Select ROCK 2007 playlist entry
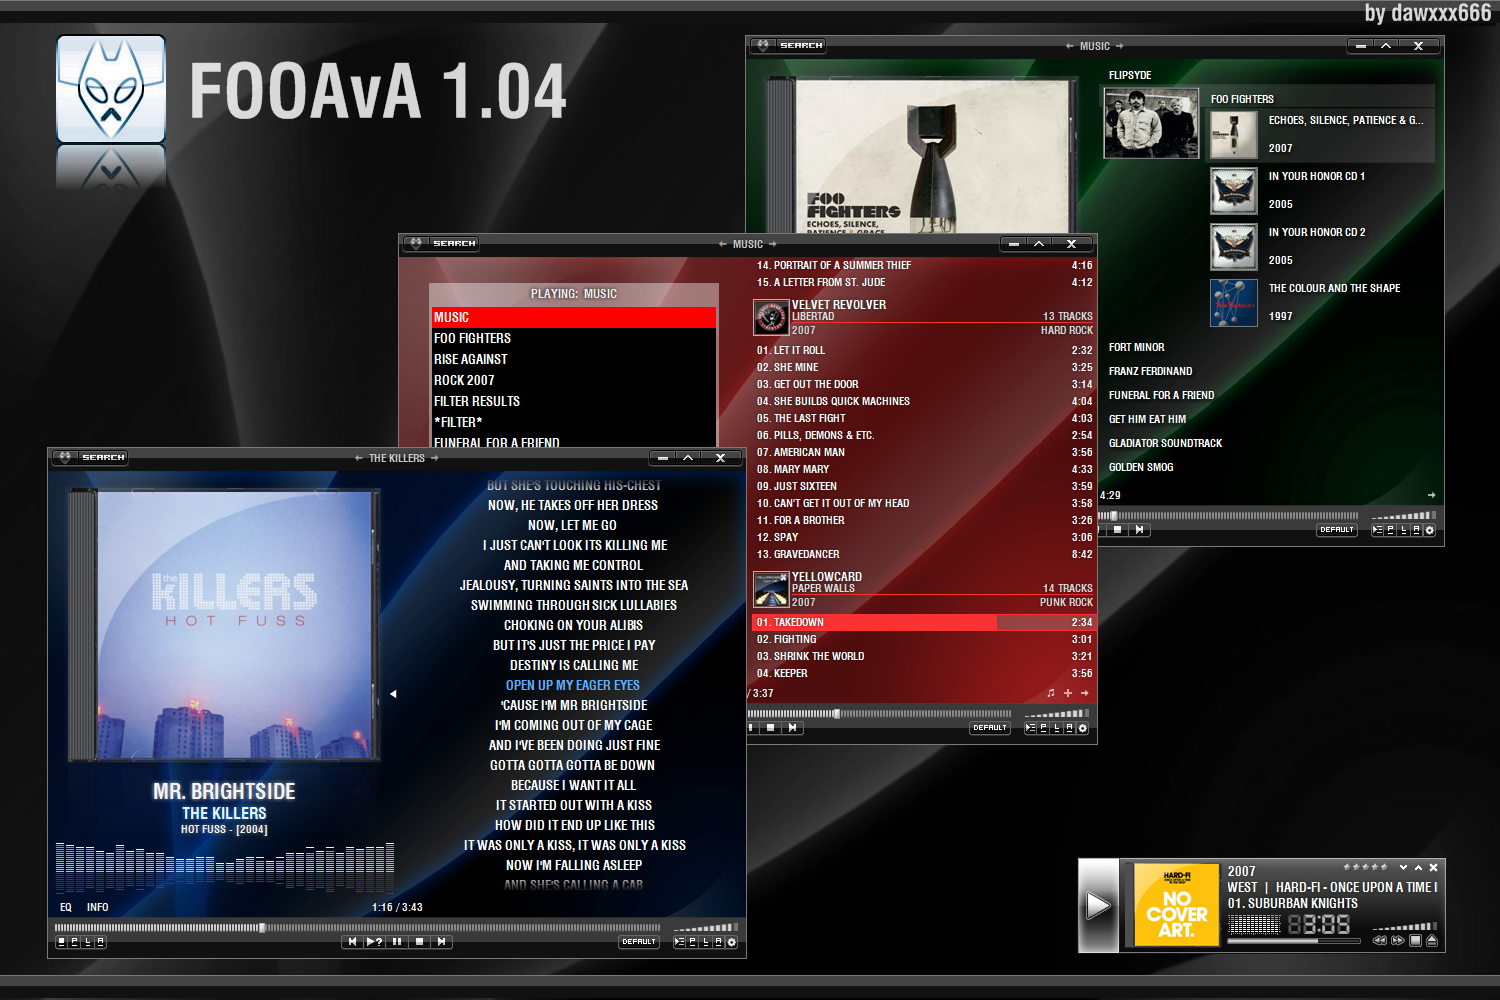 click(x=574, y=380)
